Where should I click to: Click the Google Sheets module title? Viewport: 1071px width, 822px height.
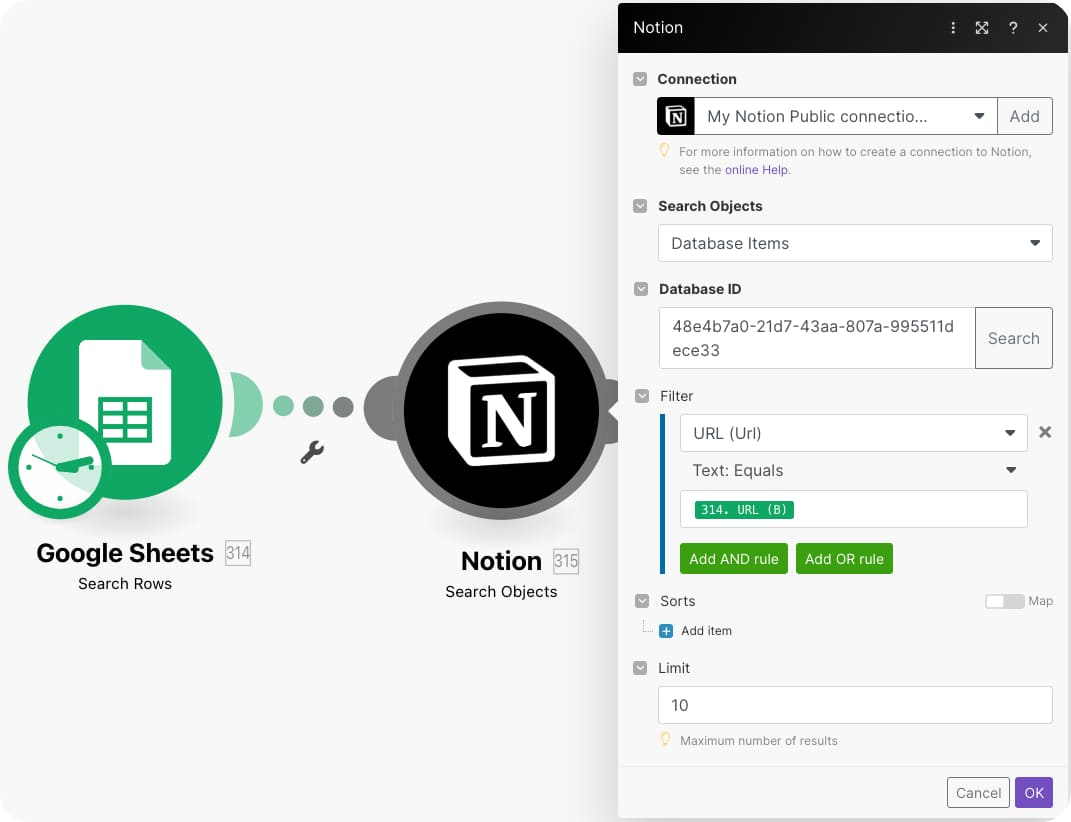(x=125, y=553)
